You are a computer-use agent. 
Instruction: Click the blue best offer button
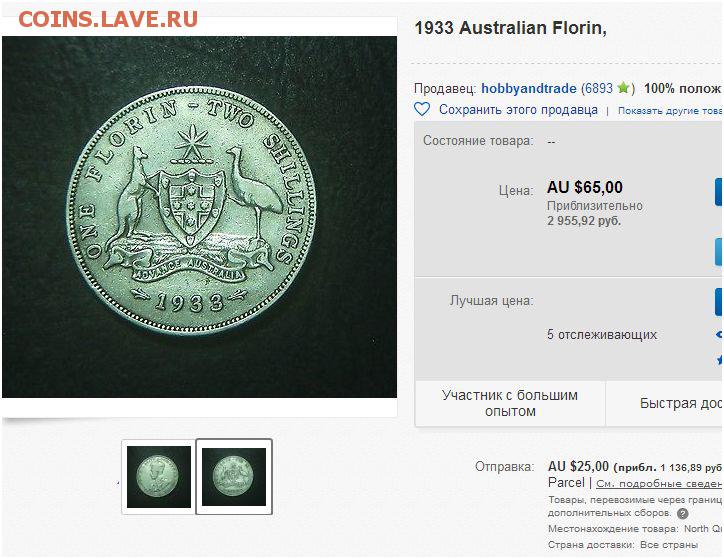coord(719,301)
